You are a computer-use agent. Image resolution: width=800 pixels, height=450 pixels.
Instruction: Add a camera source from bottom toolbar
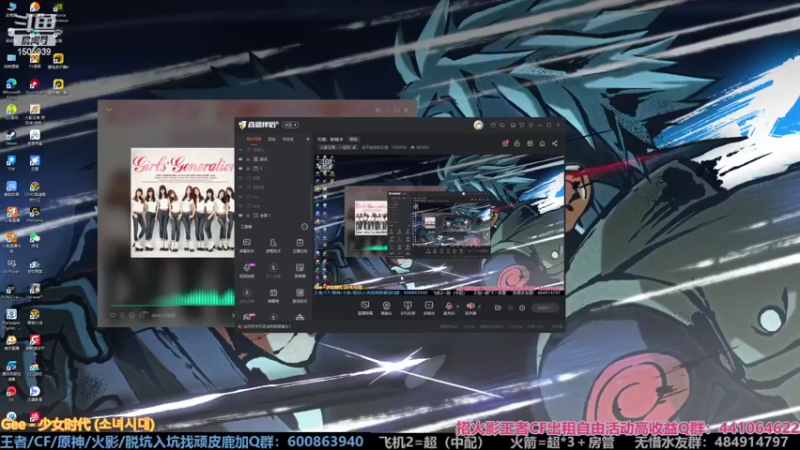pos(386,307)
